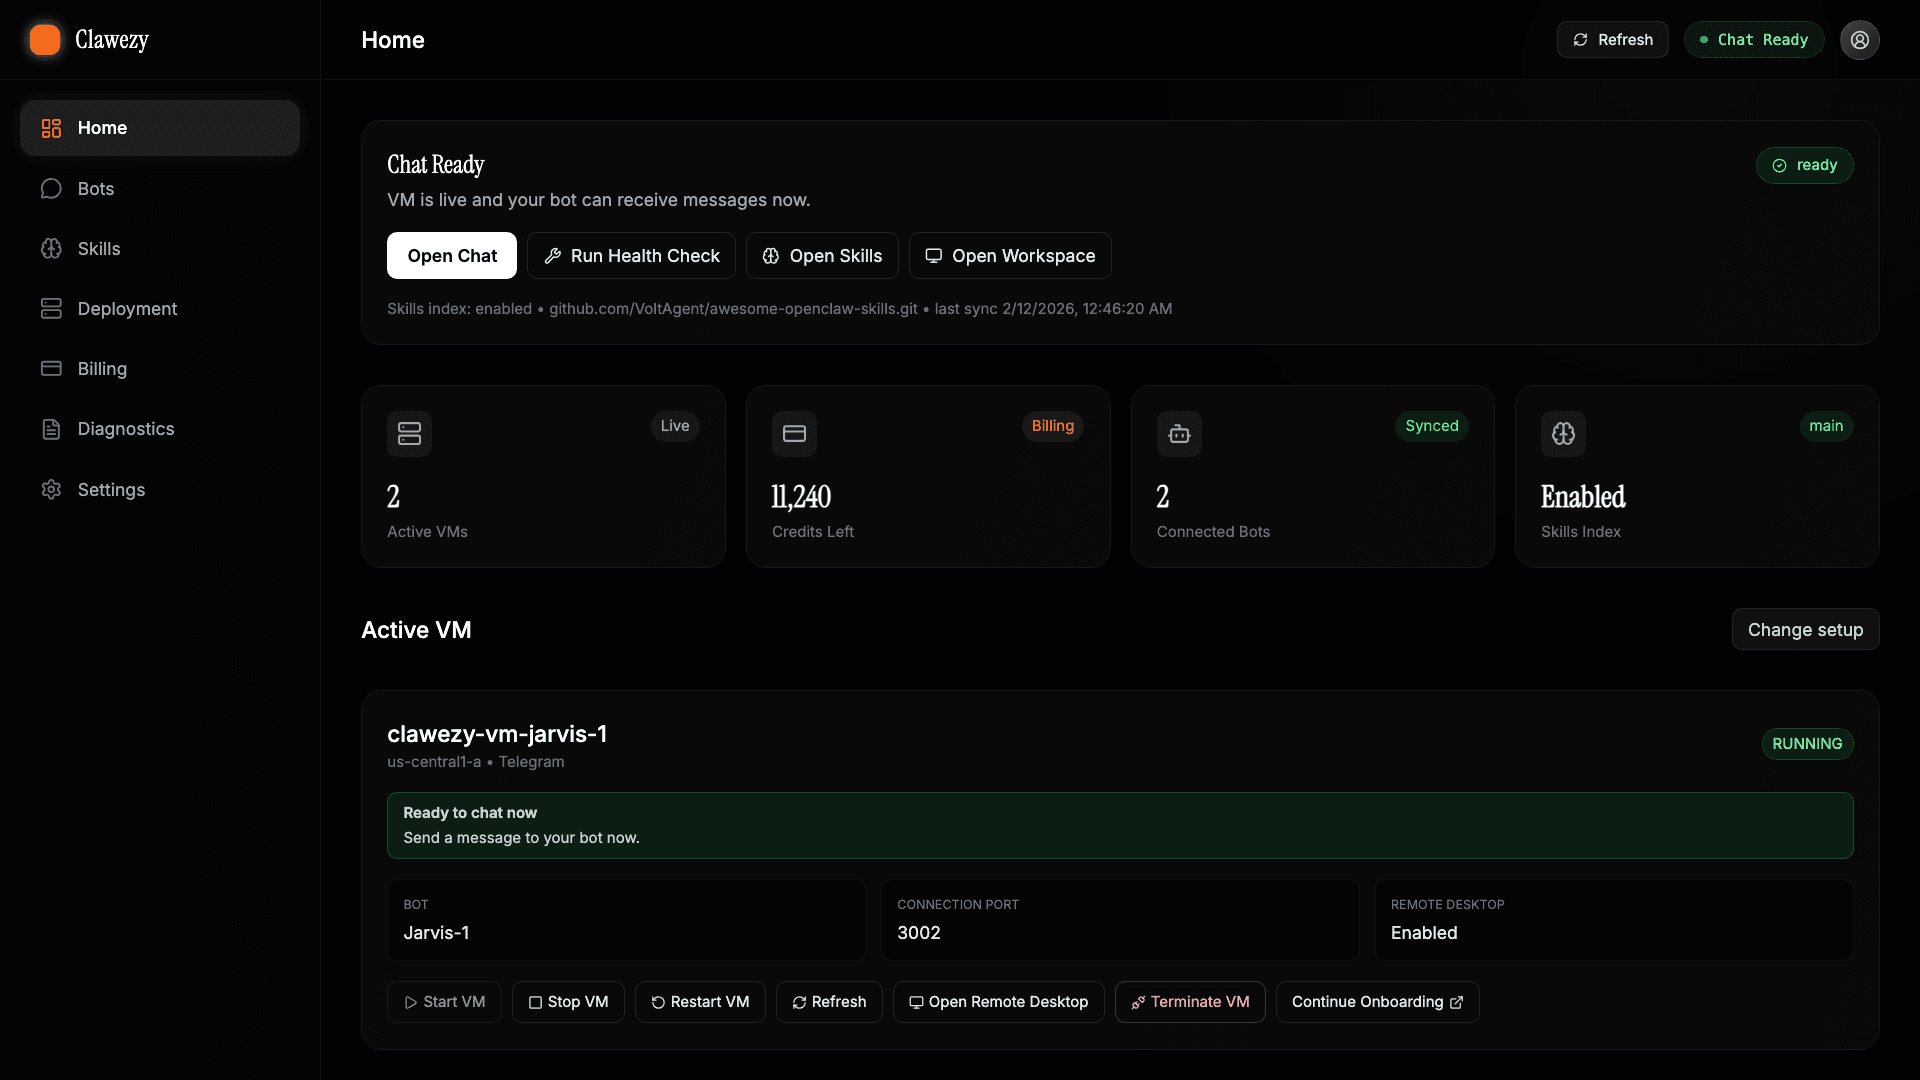Image resolution: width=1920 pixels, height=1080 pixels.
Task: Open the Synced badge on Connected Bots
Action: (x=1431, y=426)
